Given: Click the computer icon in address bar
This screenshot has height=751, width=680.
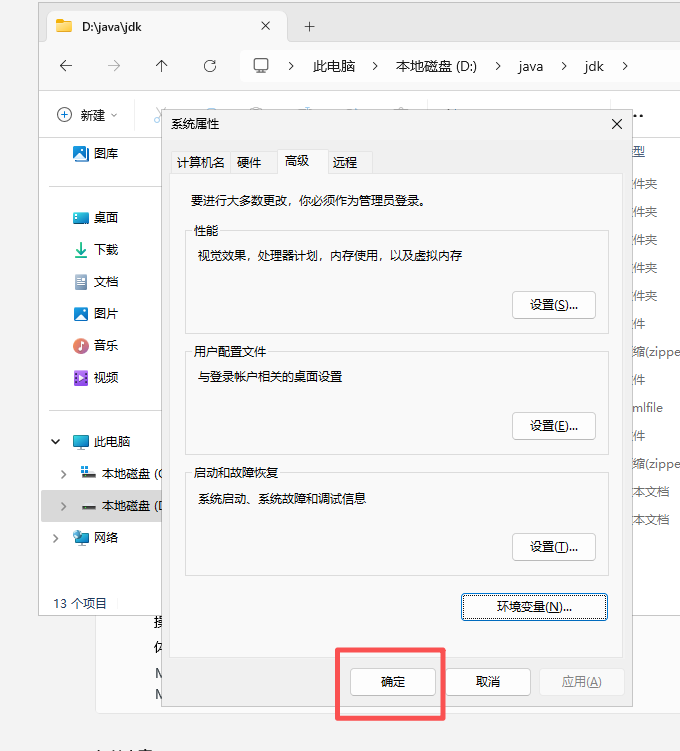Looking at the screenshot, I should [x=261, y=66].
